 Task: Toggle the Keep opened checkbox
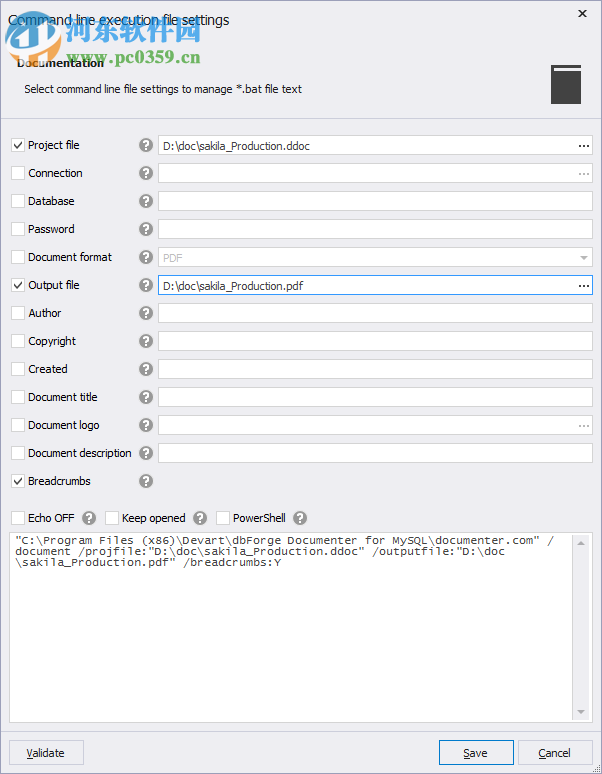(112, 518)
